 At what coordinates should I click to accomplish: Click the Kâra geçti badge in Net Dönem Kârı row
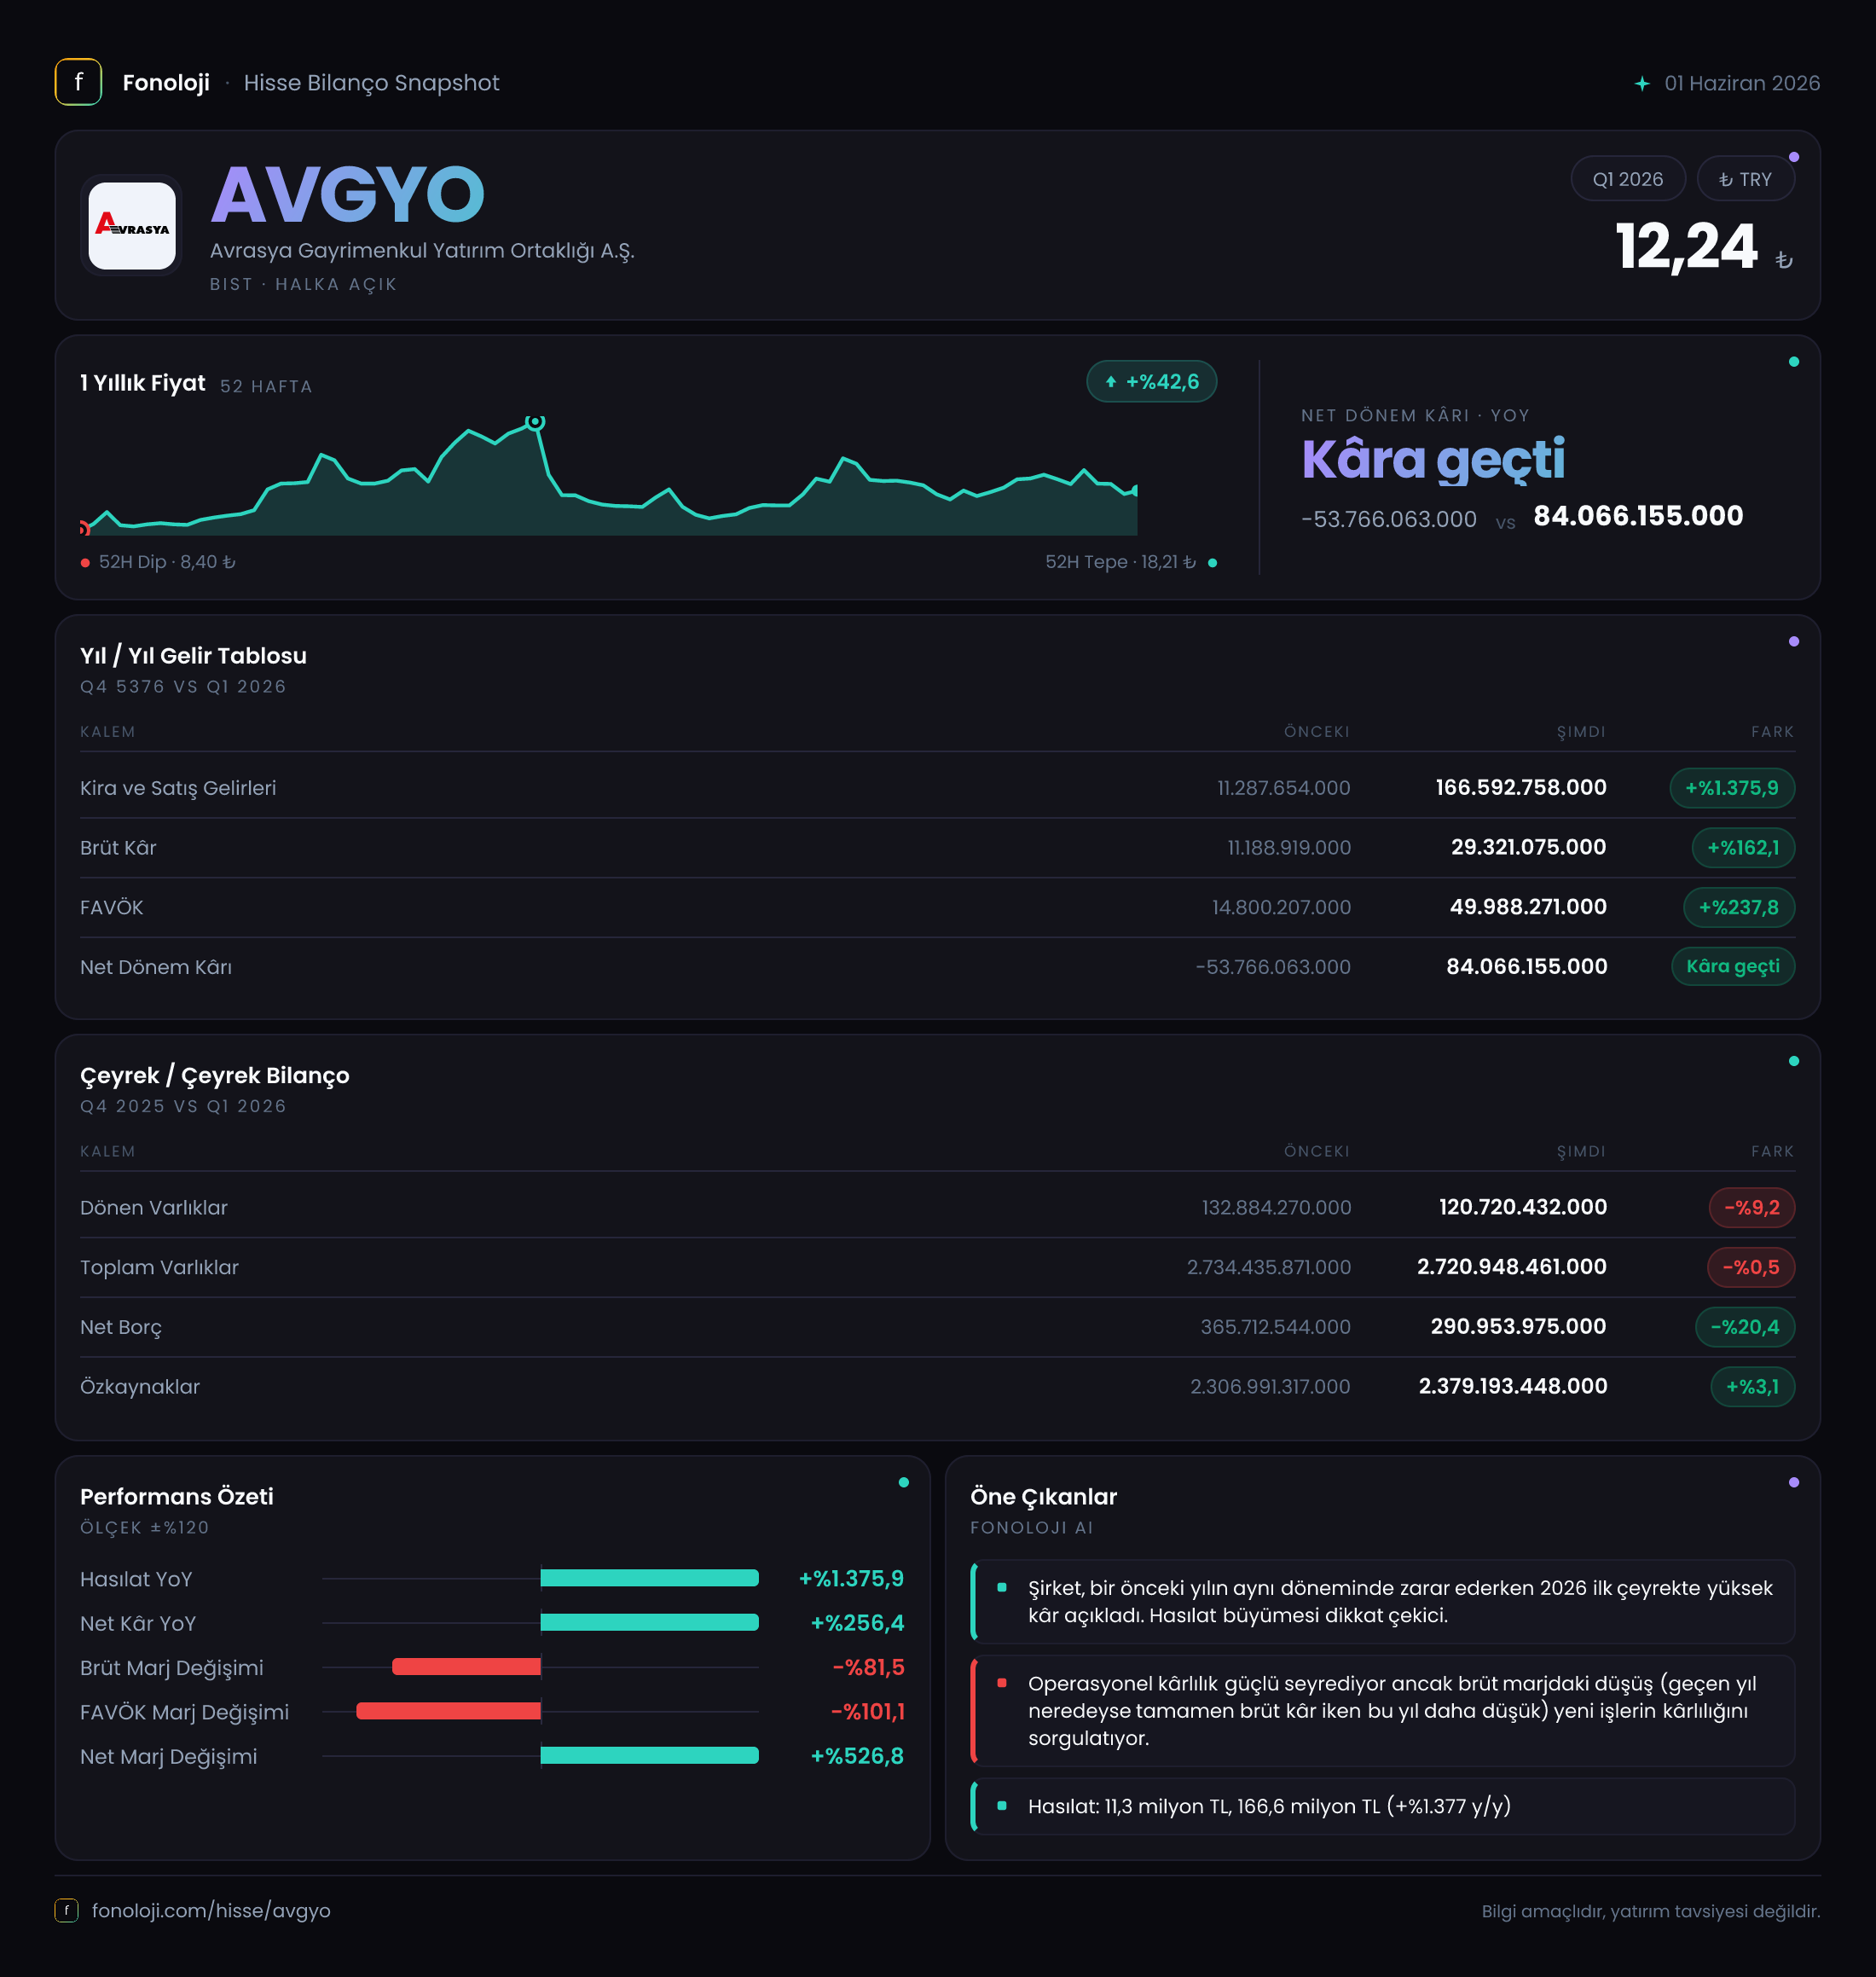click(1733, 966)
